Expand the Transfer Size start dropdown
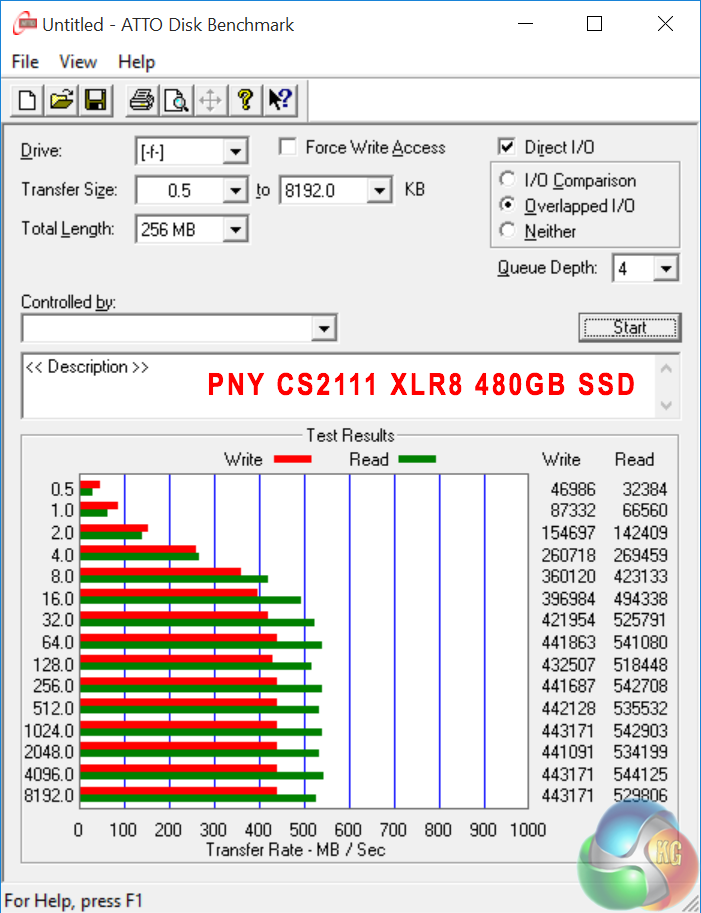Viewport: 701px width, 913px height. (x=235, y=191)
